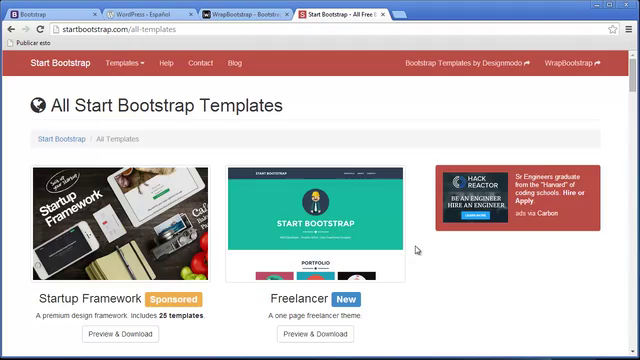Click the Freelancer title
Viewport: 640px width, 360px height.
coord(299,299)
